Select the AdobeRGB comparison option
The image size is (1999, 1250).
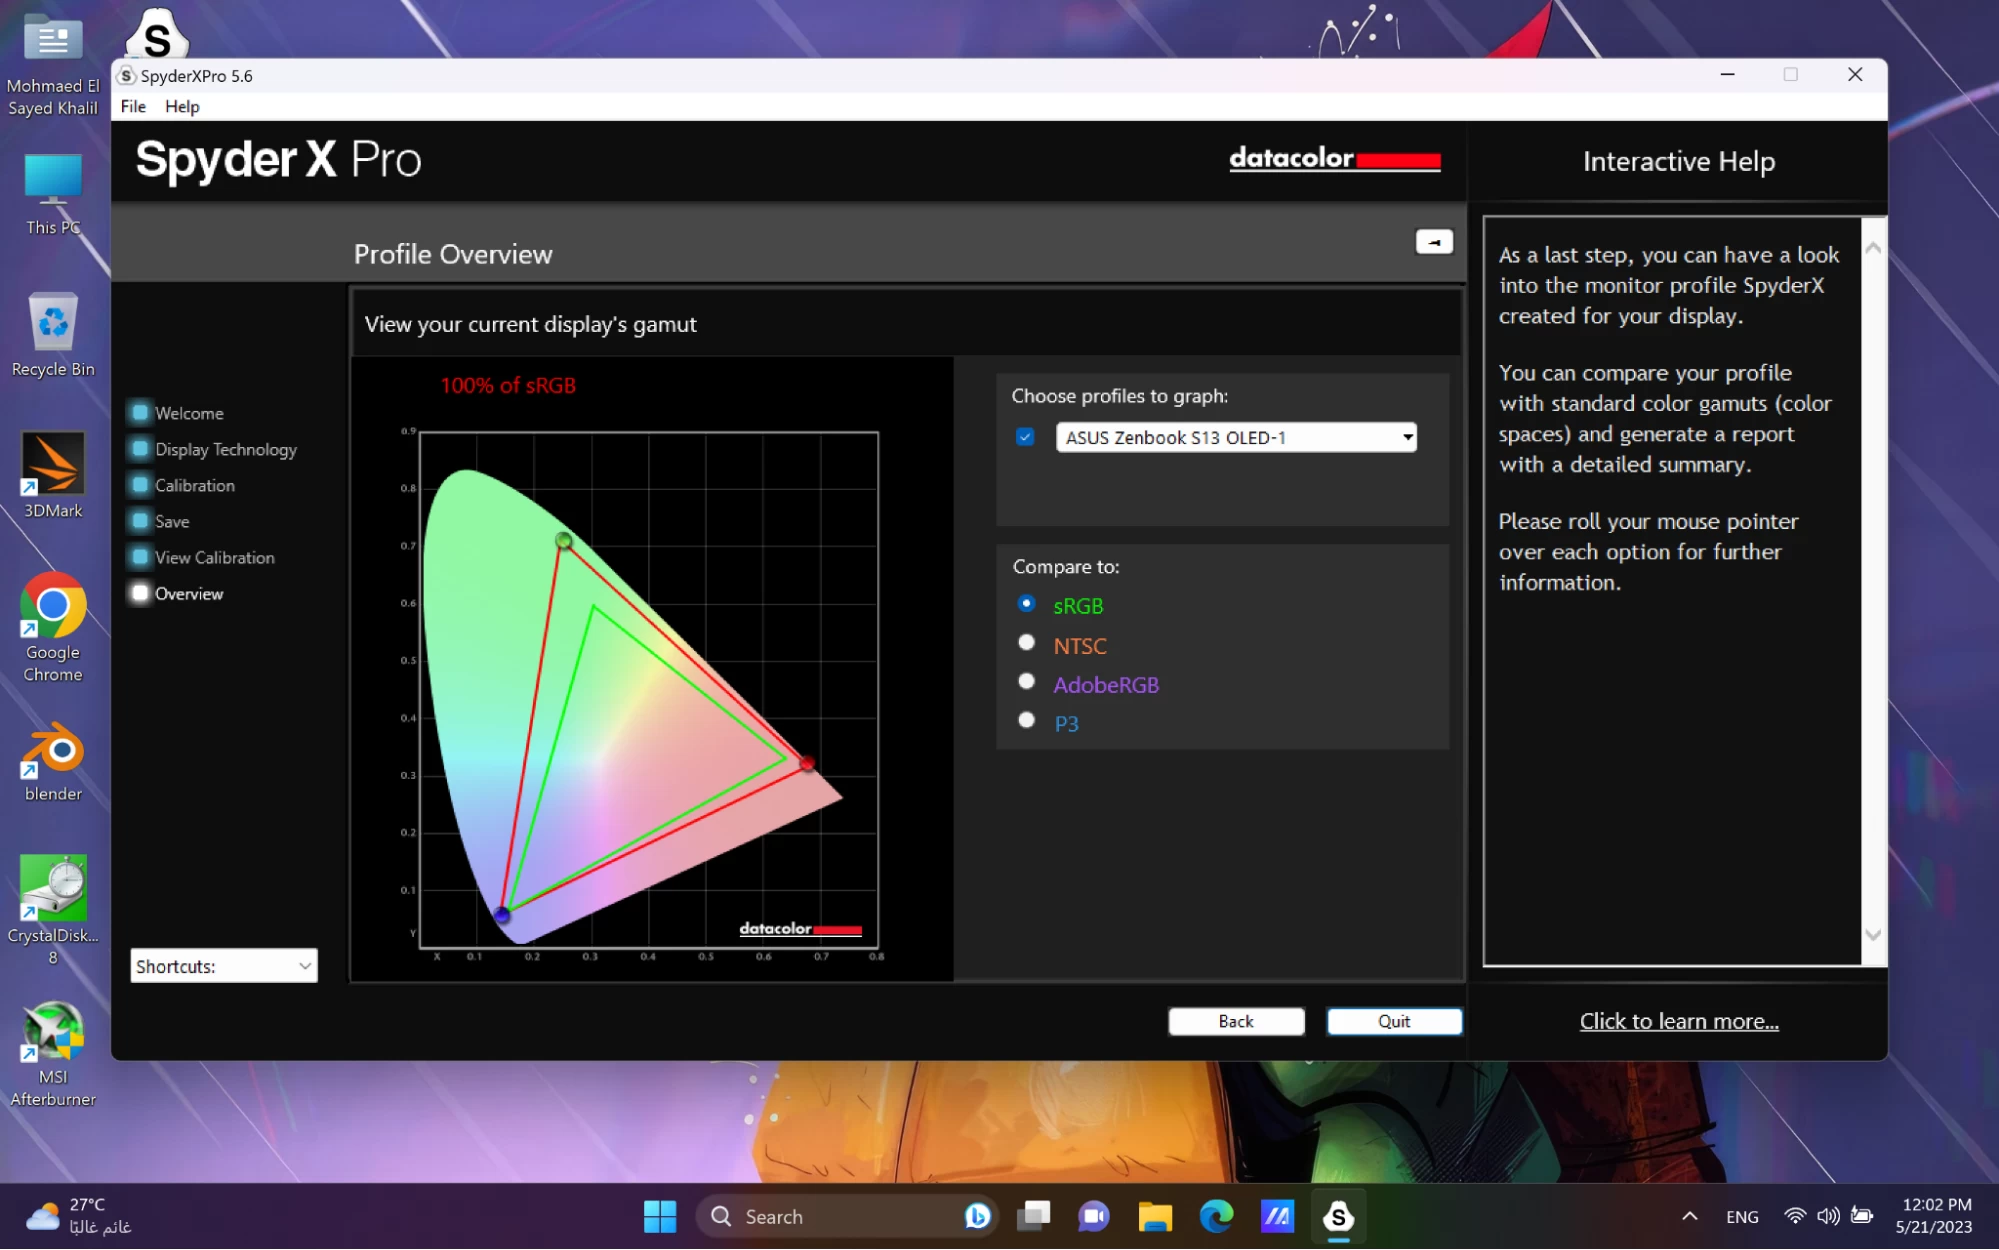(x=1026, y=682)
